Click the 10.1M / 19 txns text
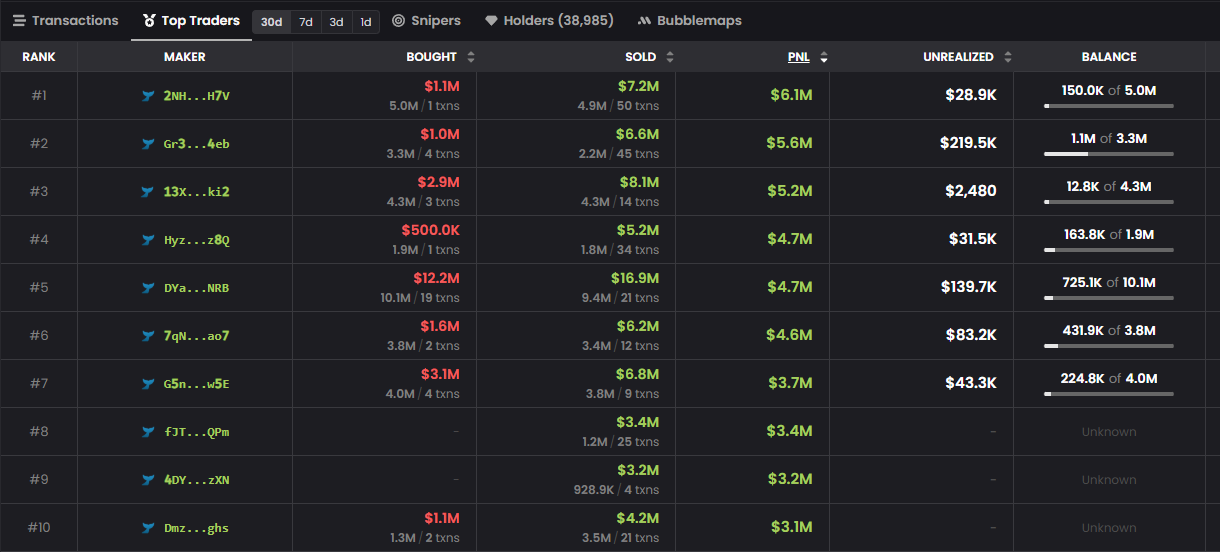Image resolution: width=1220 pixels, height=552 pixels. point(420,298)
